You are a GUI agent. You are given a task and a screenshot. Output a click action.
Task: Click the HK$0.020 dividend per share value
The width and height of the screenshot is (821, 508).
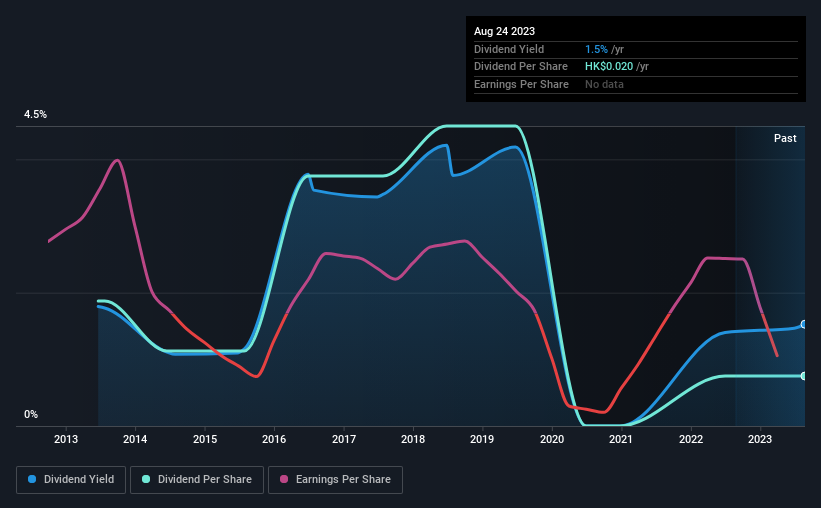(609, 67)
